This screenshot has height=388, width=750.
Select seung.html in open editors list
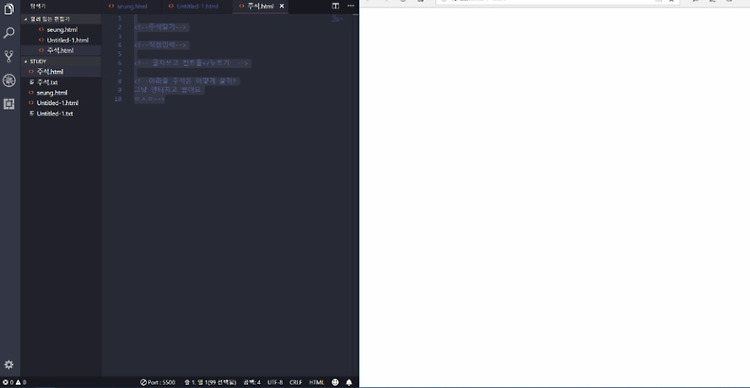click(62, 30)
